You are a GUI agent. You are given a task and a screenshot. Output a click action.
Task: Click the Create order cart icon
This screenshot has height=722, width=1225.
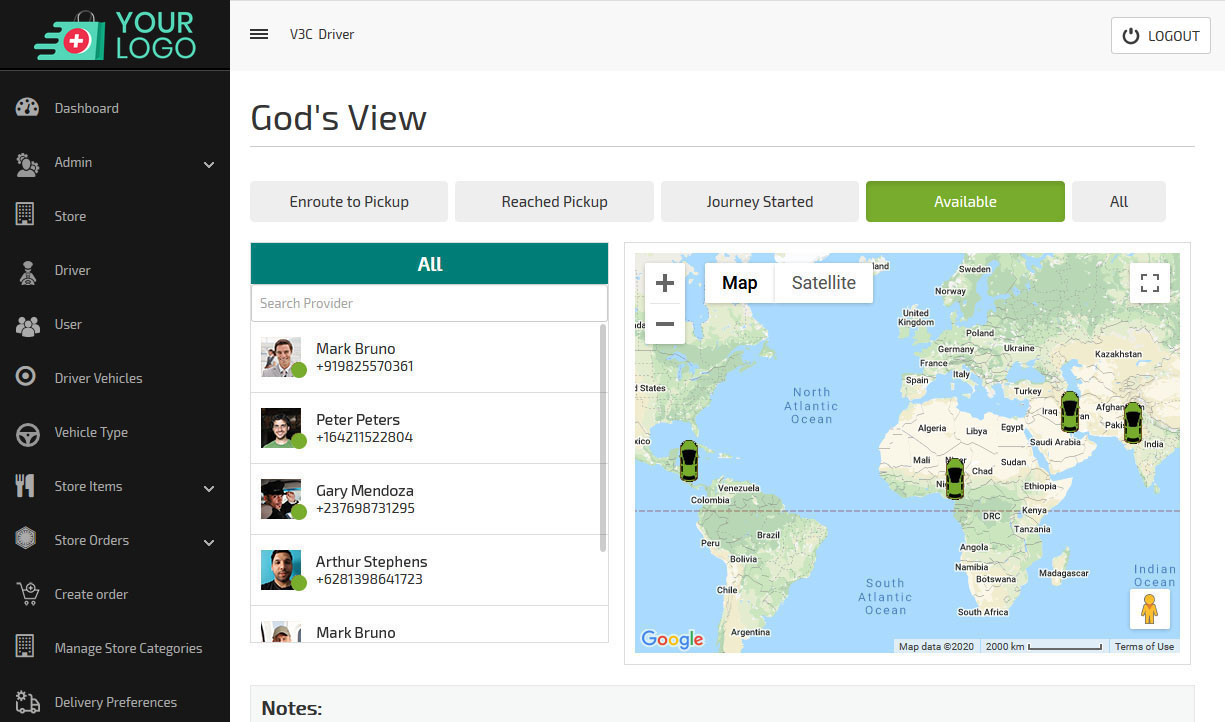coord(27,594)
